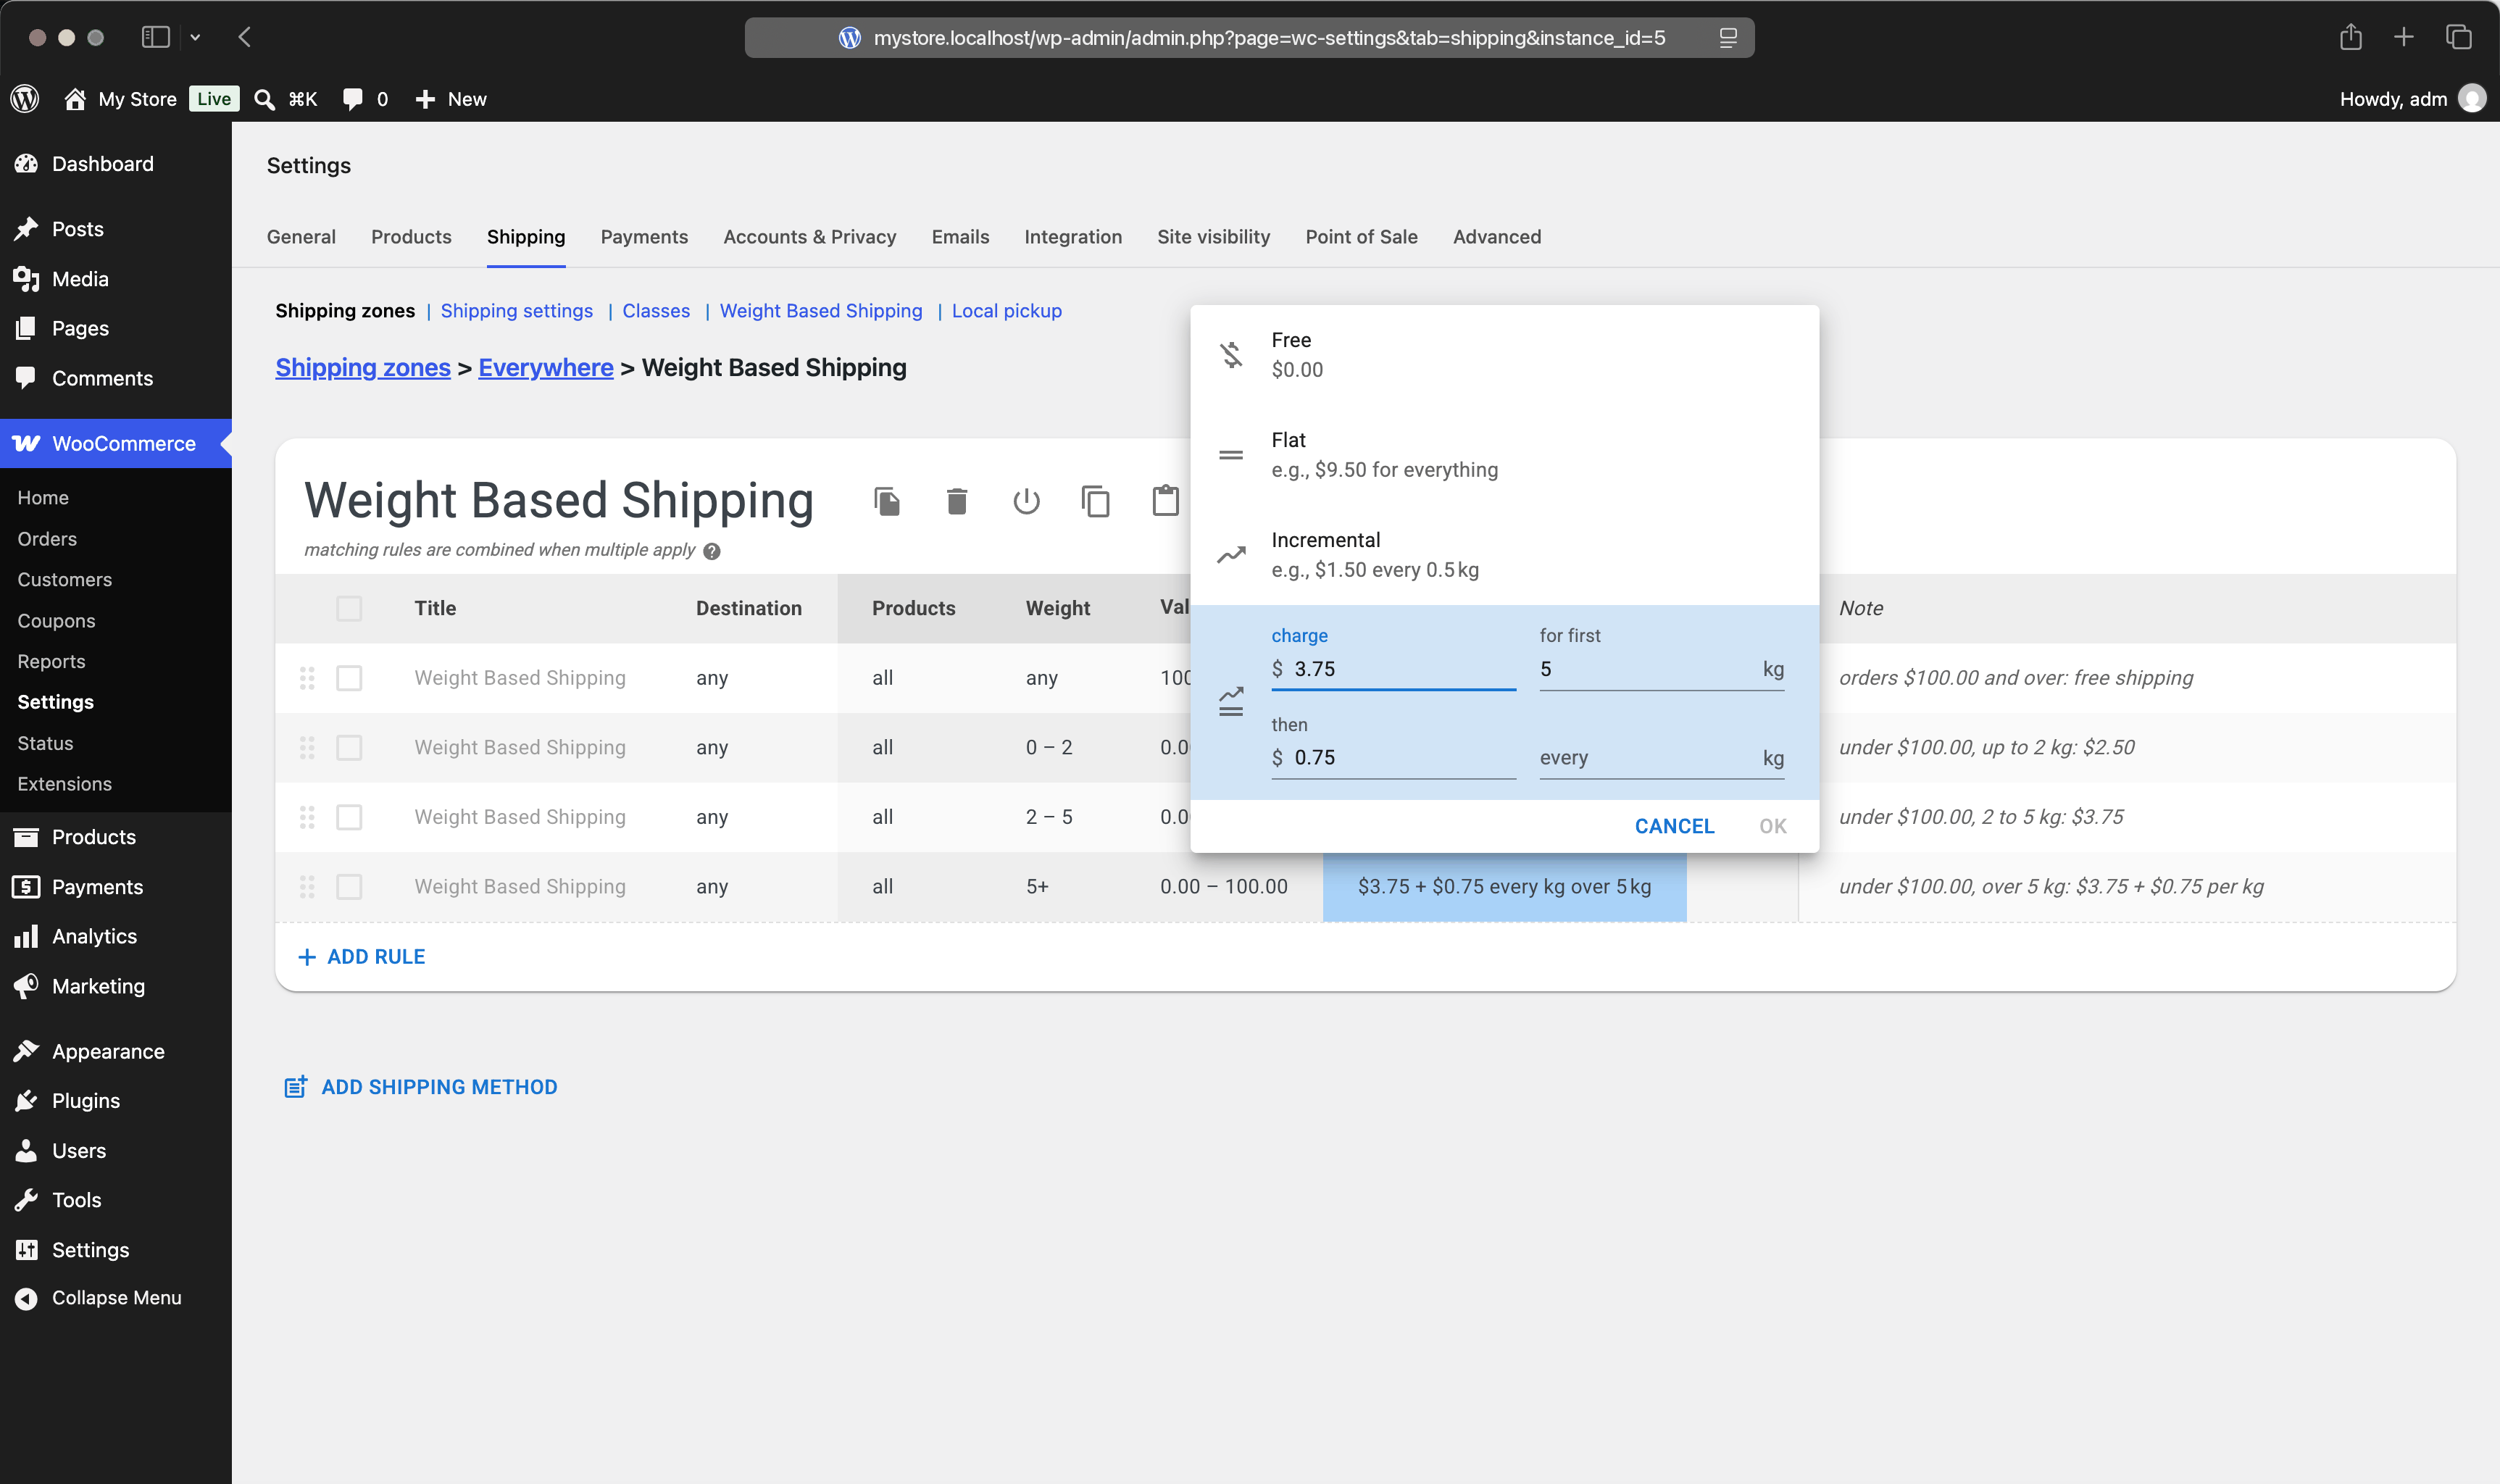Select the Flat charge option
The width and height of the screenshot is (2500, 1484).
click(x=1504, y=455)
